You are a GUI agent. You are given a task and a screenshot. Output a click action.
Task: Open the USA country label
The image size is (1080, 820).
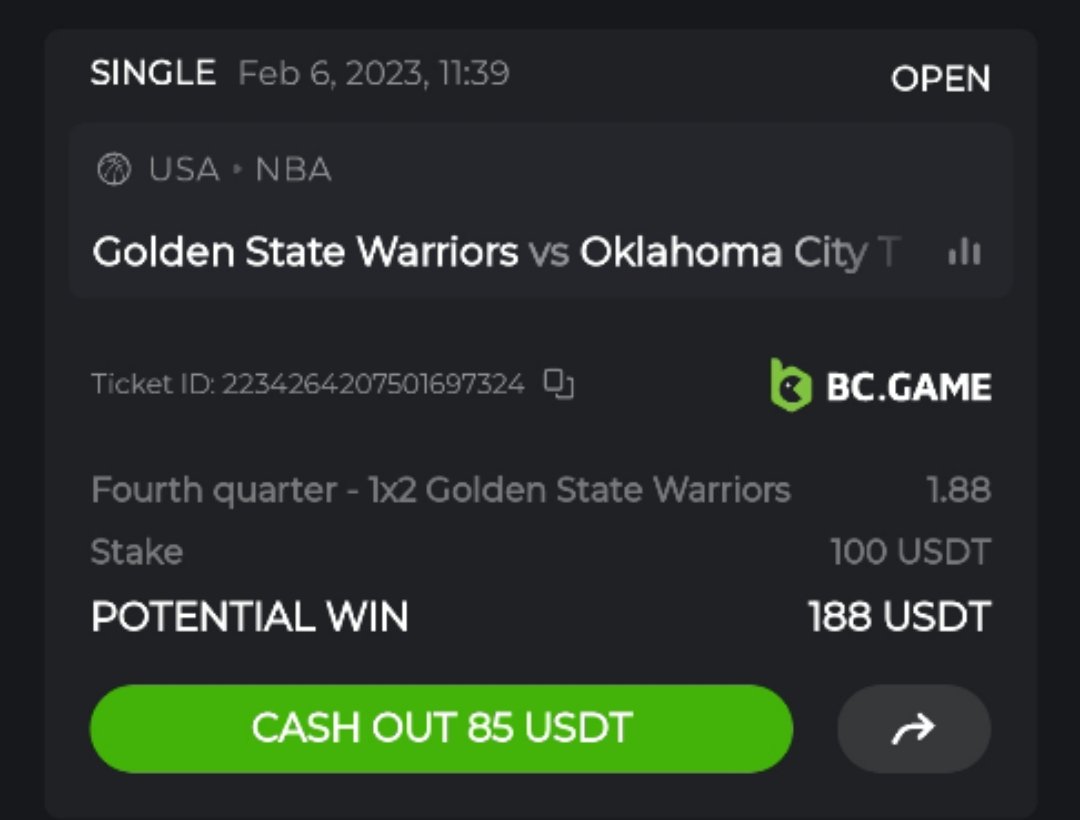(x=184, y=170)
